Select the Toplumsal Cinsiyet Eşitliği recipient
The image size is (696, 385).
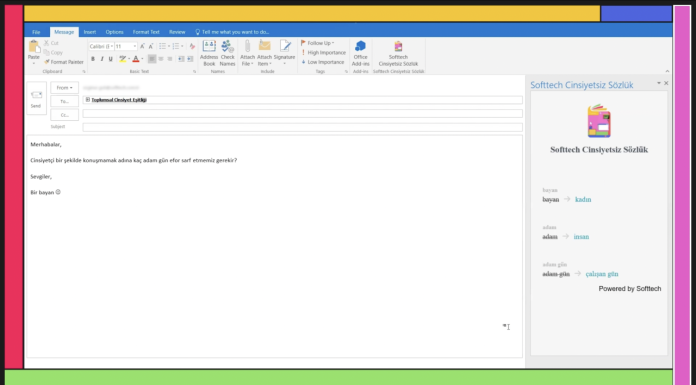tap(116, 100)
